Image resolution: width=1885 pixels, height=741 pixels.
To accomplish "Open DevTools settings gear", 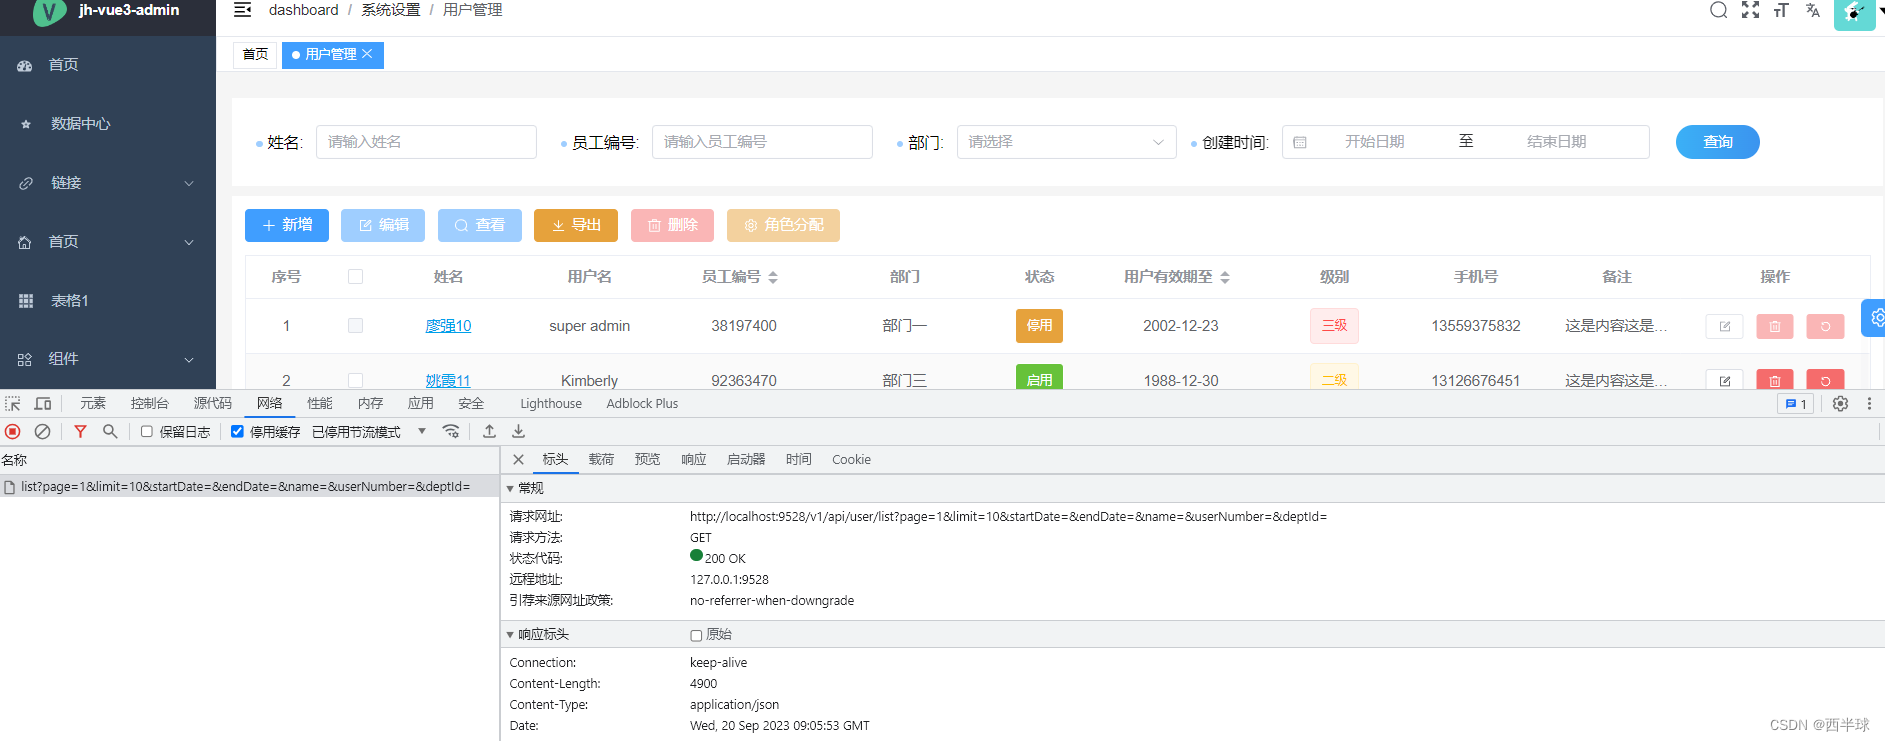I will [x=1840, y=404].
